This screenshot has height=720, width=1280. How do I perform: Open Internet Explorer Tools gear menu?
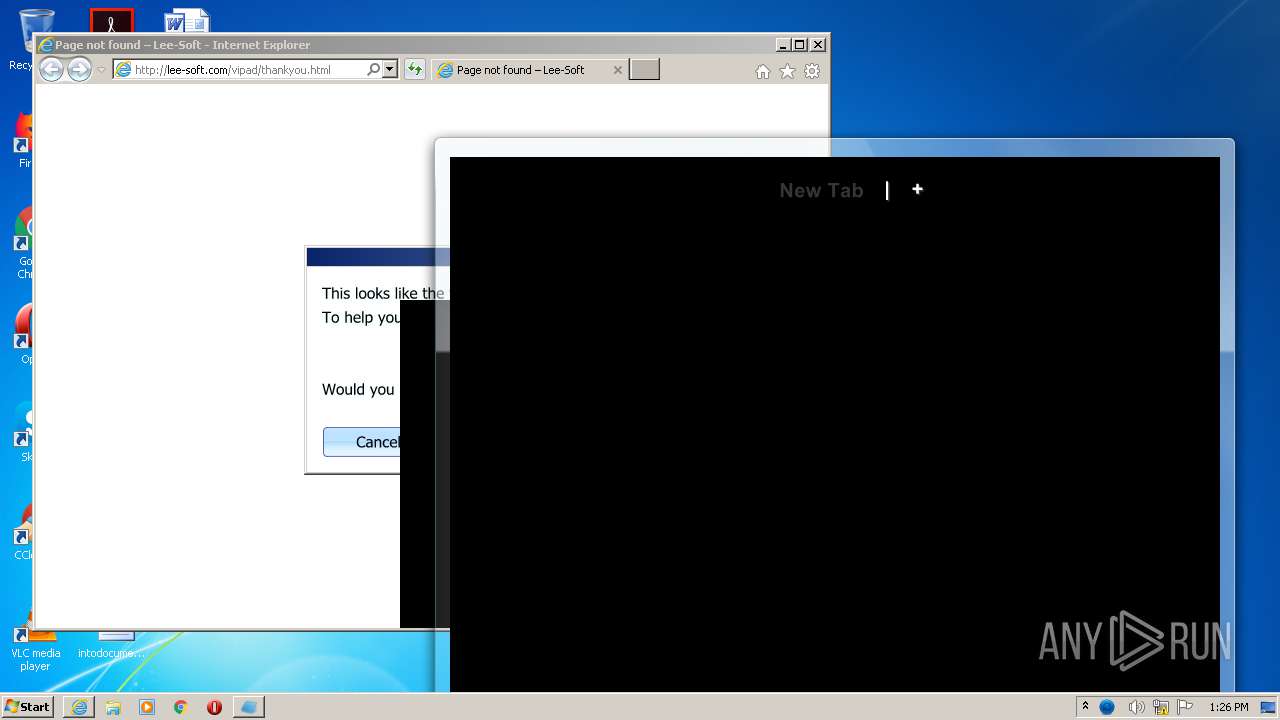coord(812,71)
